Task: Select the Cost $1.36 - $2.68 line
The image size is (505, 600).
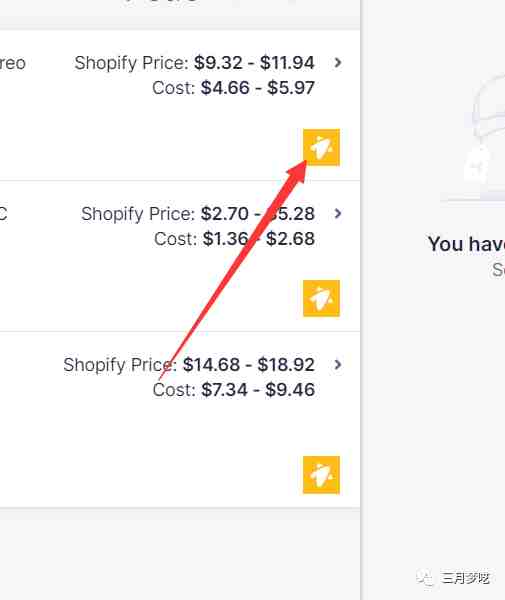Action: click(x=234, y=239)
